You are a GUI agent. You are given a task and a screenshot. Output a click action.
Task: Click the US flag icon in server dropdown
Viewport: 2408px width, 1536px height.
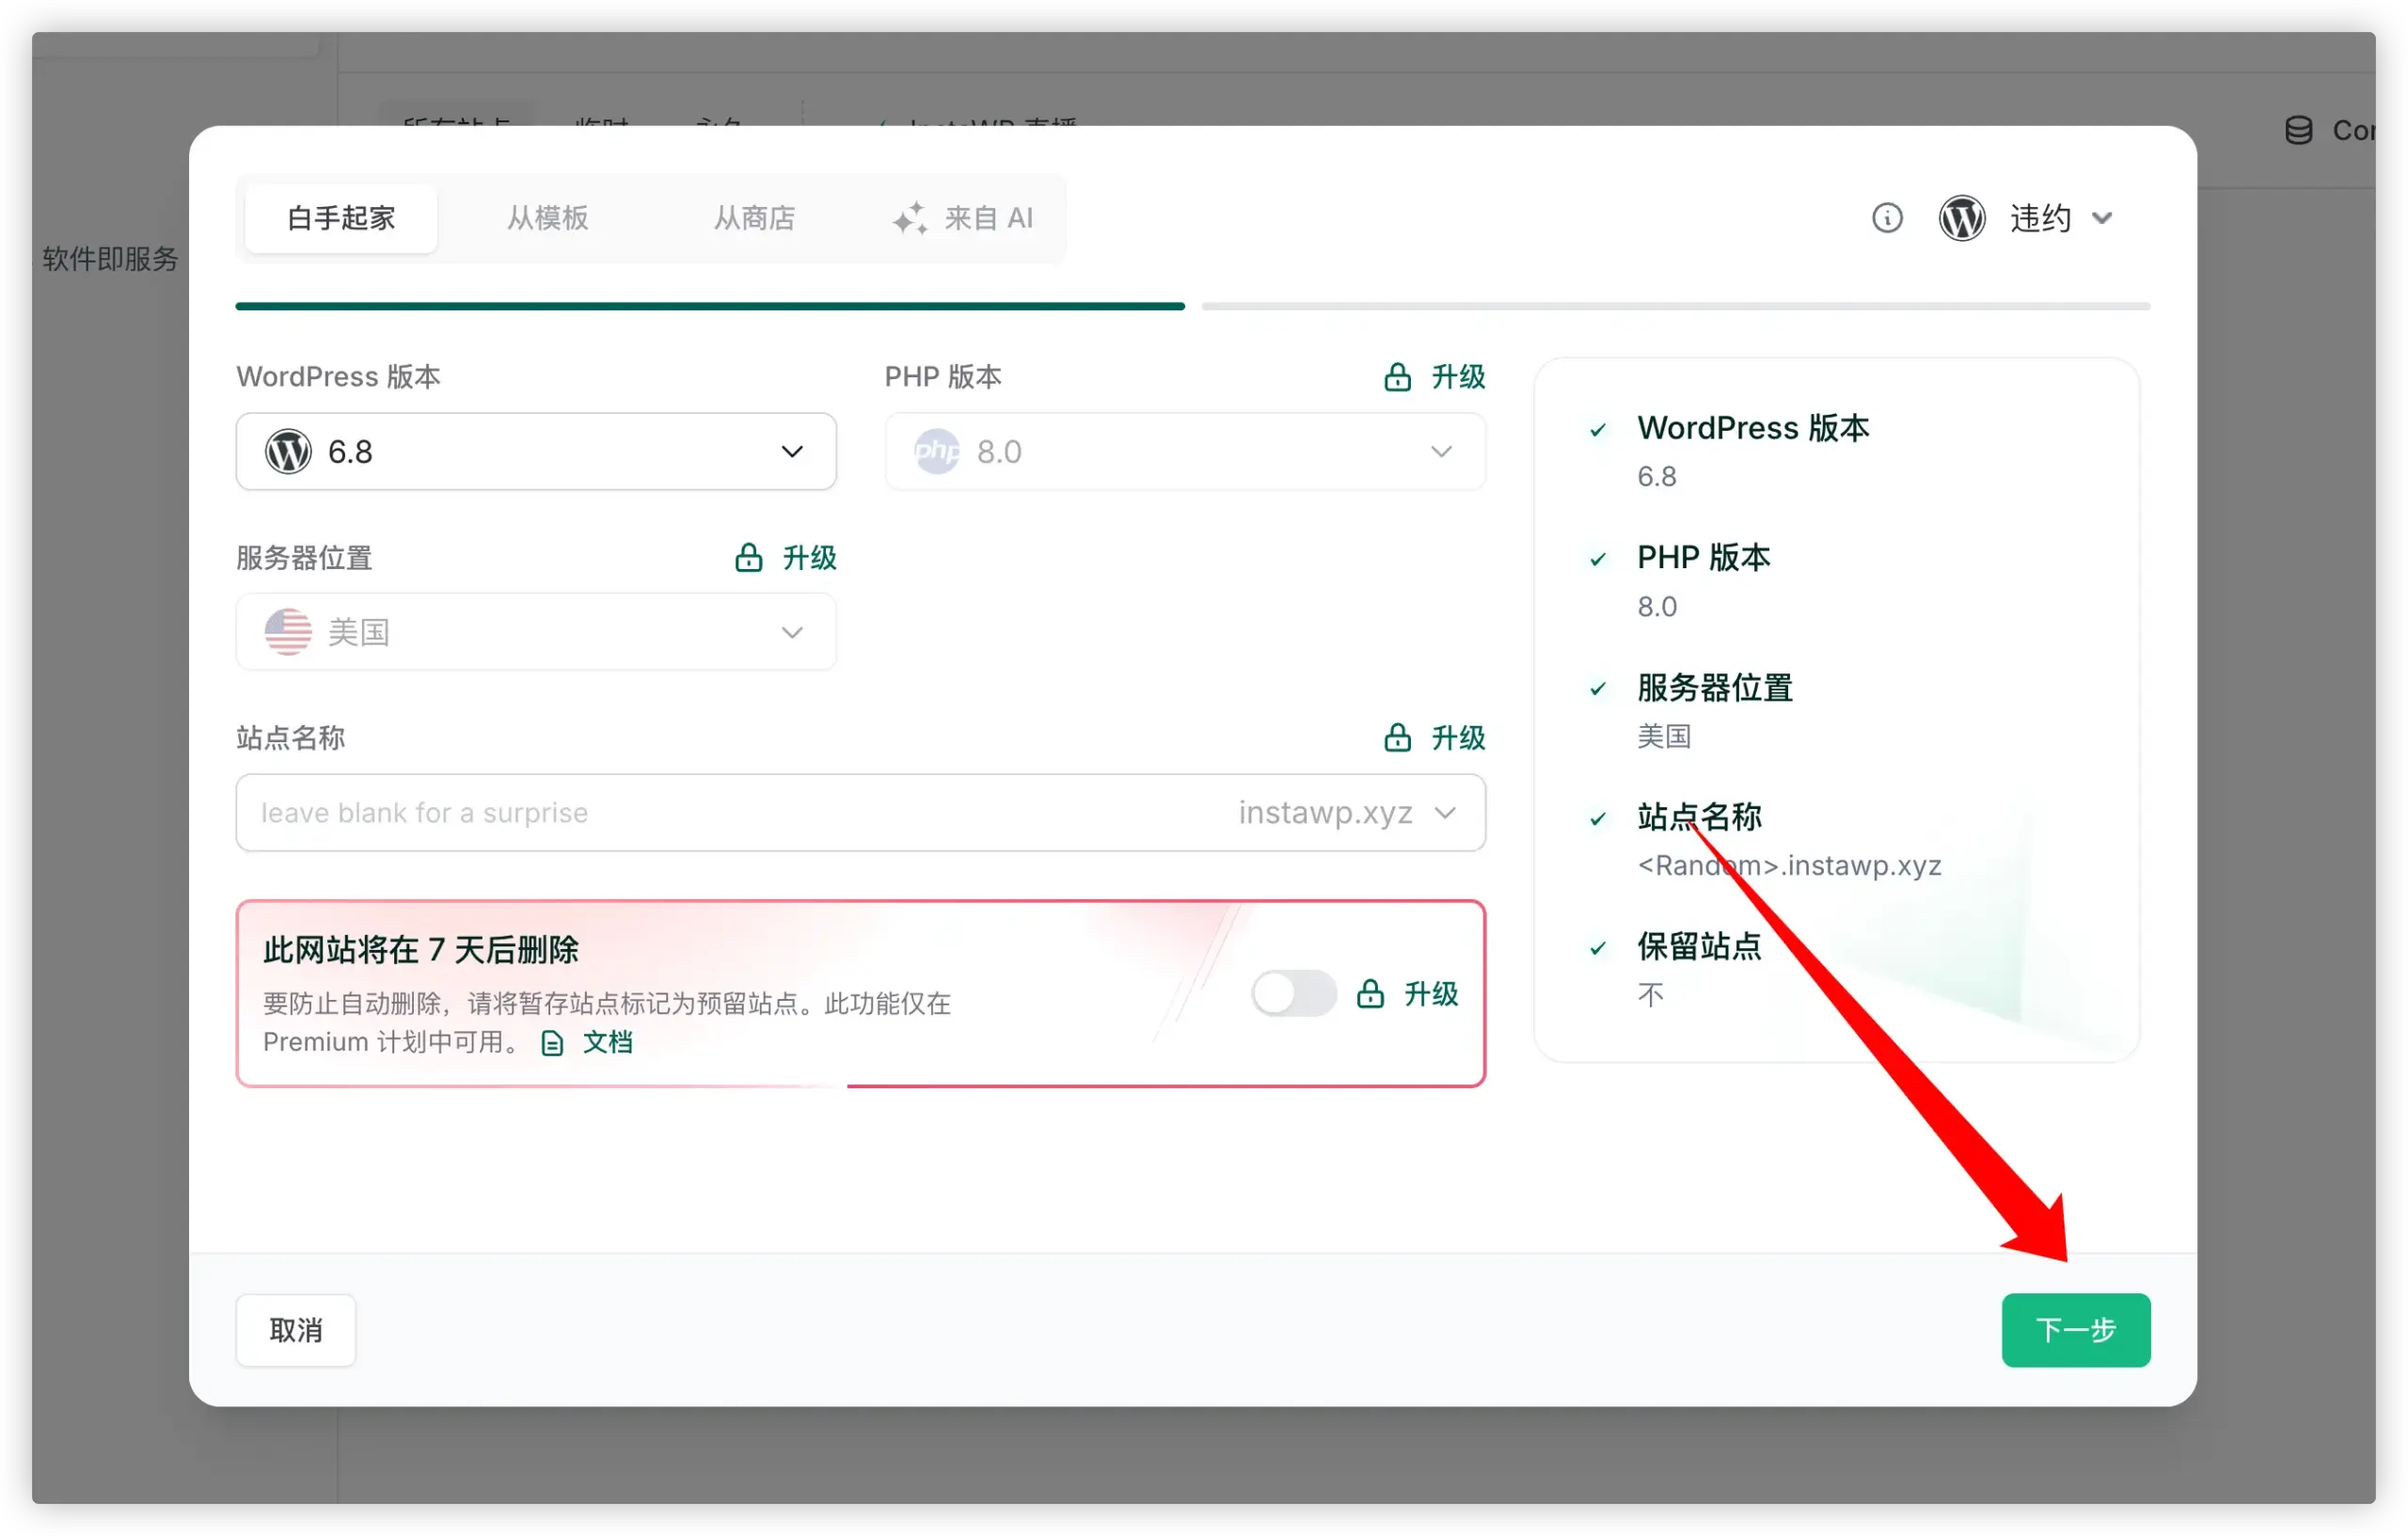pos(288,632)
